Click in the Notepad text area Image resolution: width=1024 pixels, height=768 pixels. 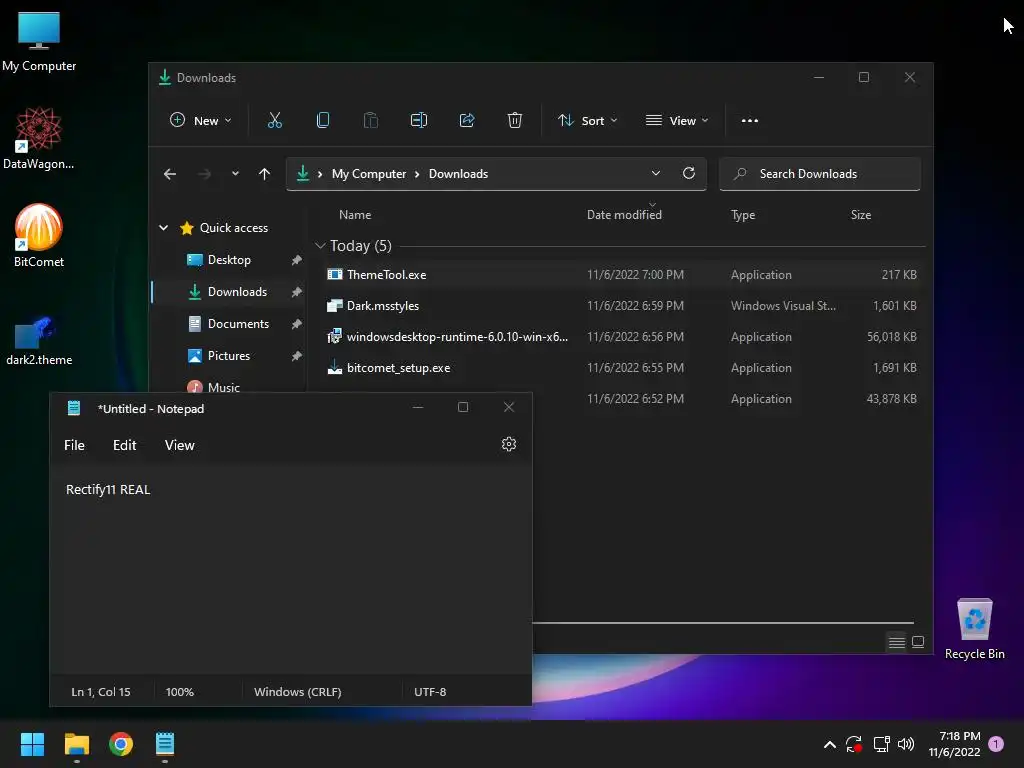click(x=291, y=570)
